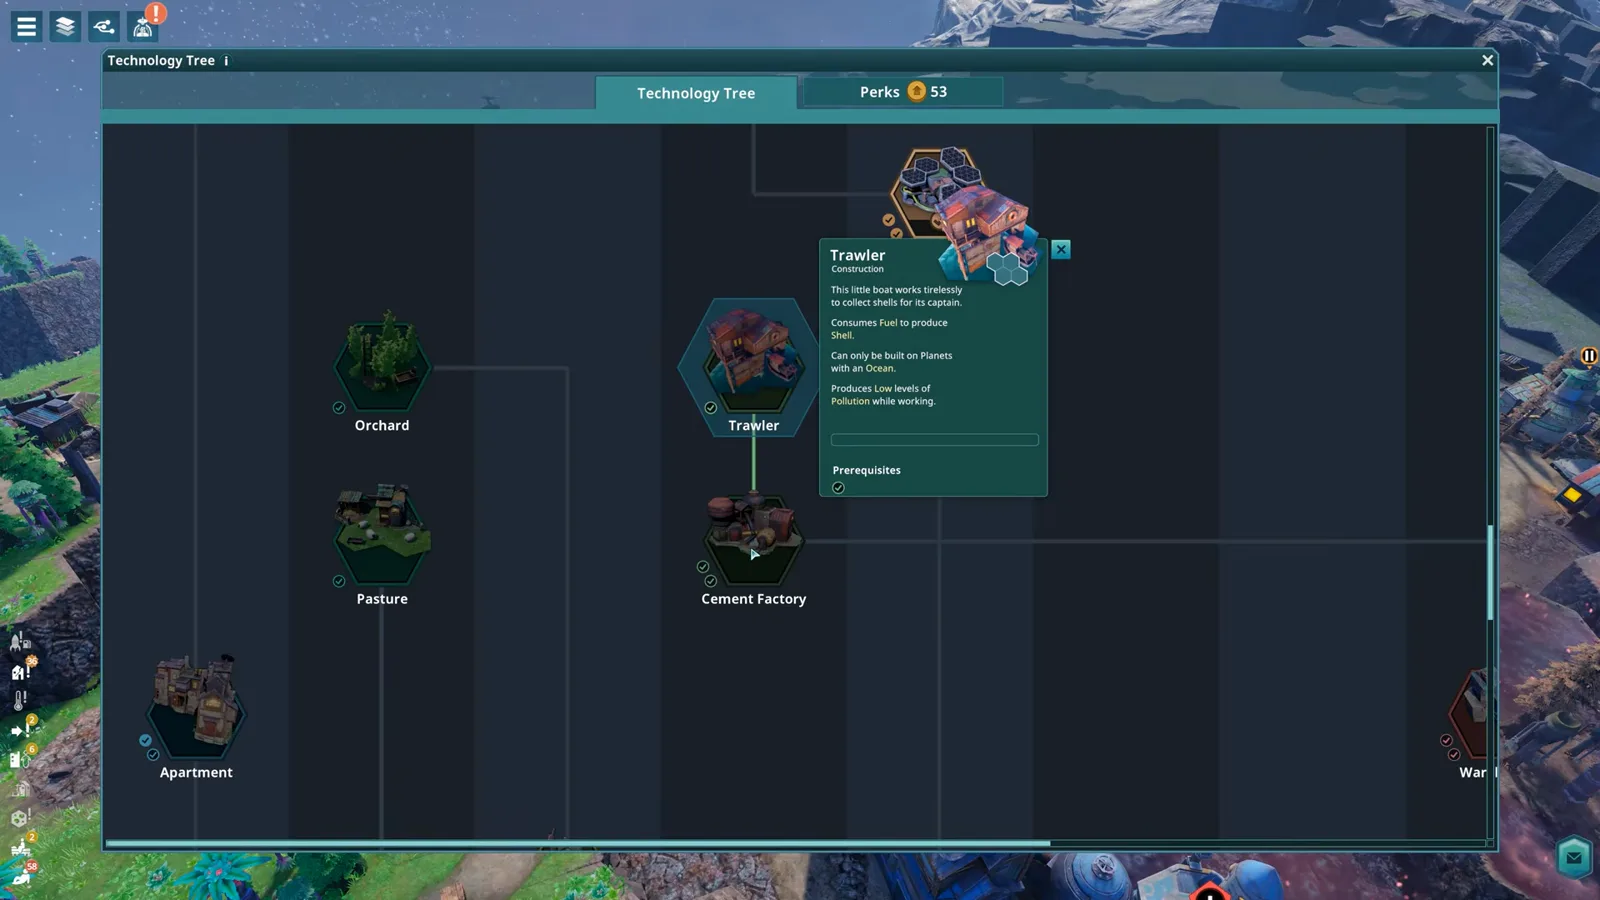Click the 'Cement Factory' label

coord(753,599)
